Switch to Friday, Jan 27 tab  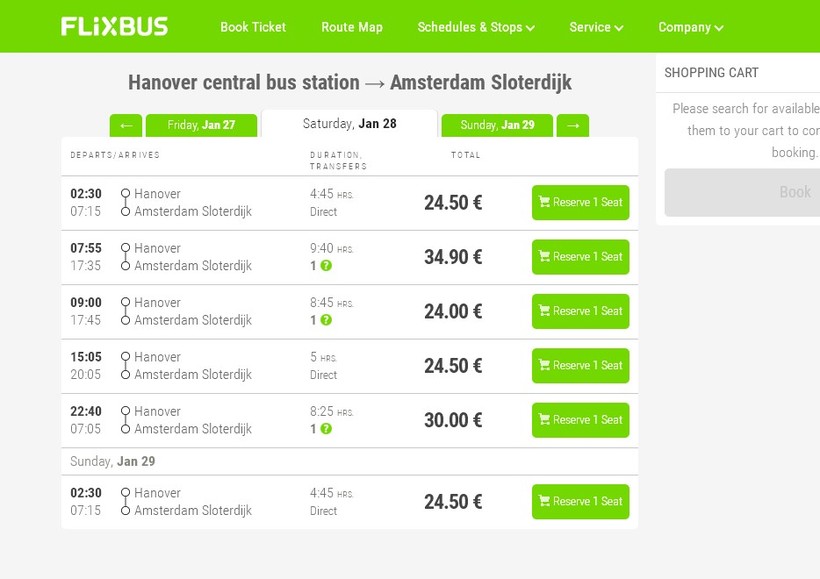[201, 126]
